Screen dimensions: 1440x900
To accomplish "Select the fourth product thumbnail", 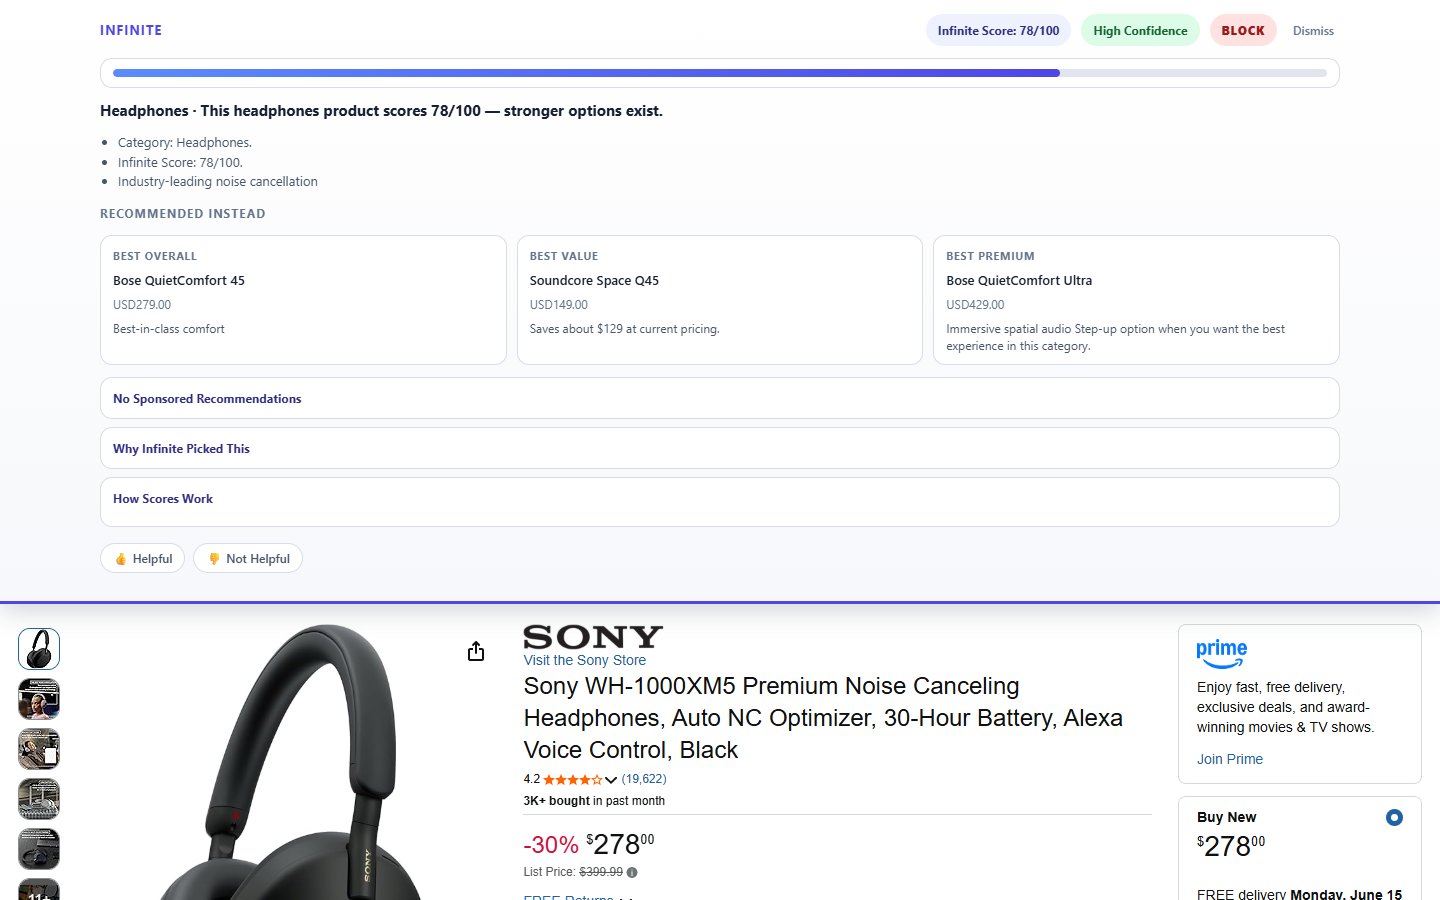I will click(x=39, y=799).
